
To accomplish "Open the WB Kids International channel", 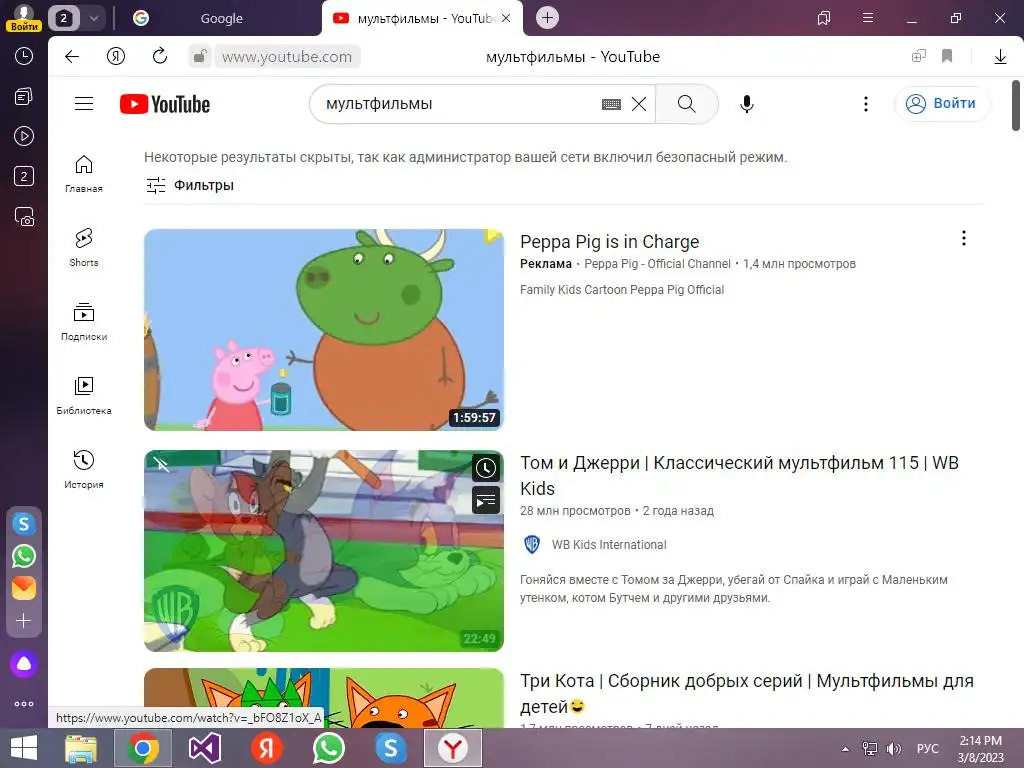I will click(609, 545).
